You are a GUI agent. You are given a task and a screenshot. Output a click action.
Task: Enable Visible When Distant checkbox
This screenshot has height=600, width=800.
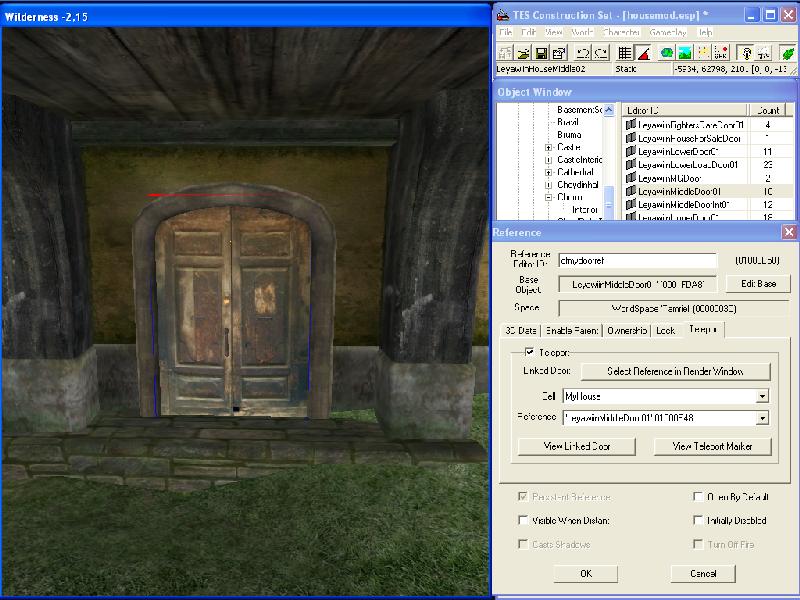tap(522, 520)
